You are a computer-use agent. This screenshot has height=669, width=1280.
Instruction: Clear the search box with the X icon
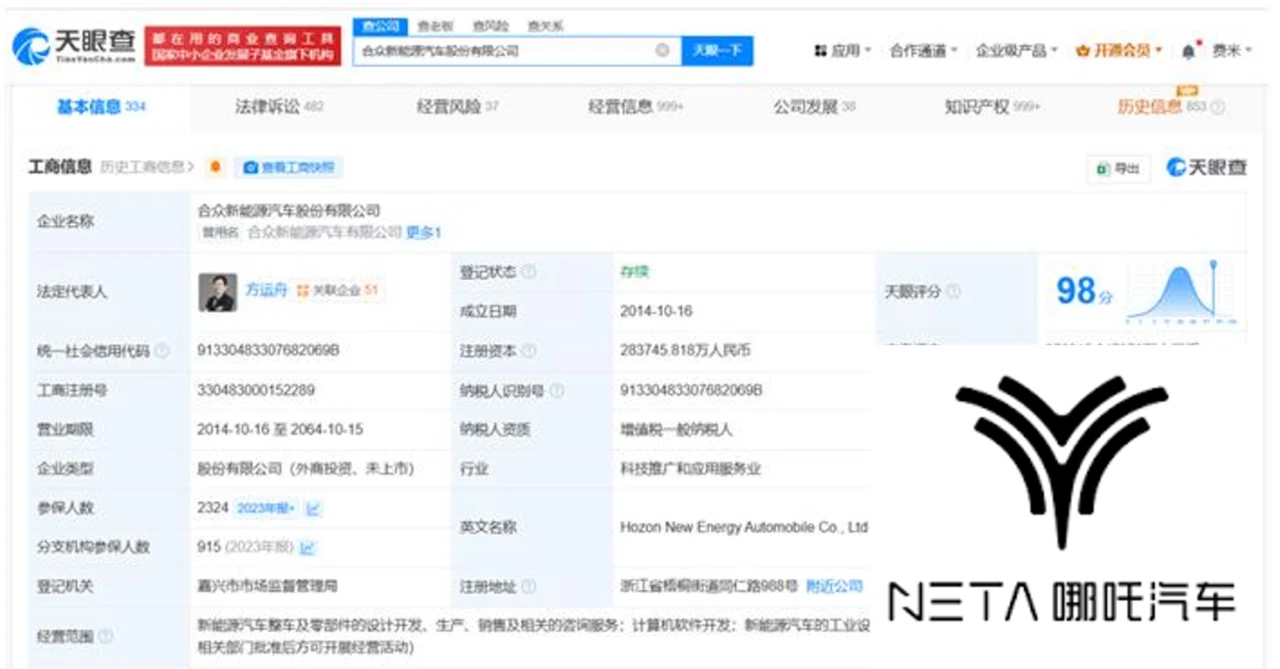pos(662,50)
